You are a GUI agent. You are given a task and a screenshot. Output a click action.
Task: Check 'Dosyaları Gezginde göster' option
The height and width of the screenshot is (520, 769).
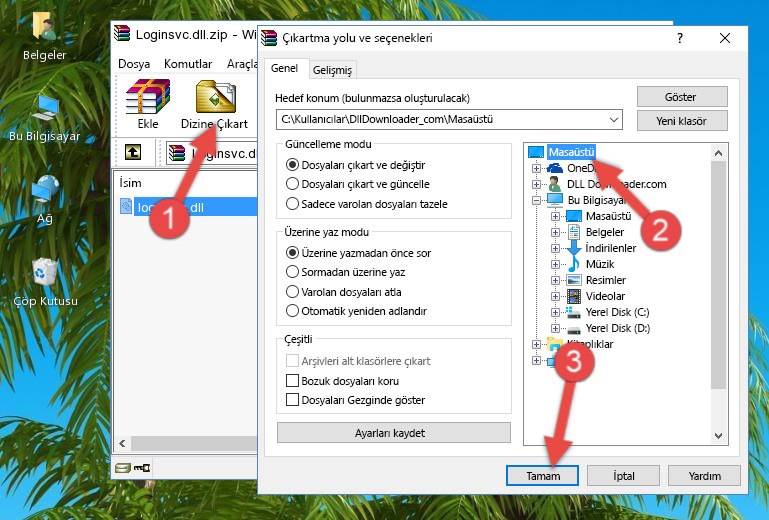(x=293, y=400)
